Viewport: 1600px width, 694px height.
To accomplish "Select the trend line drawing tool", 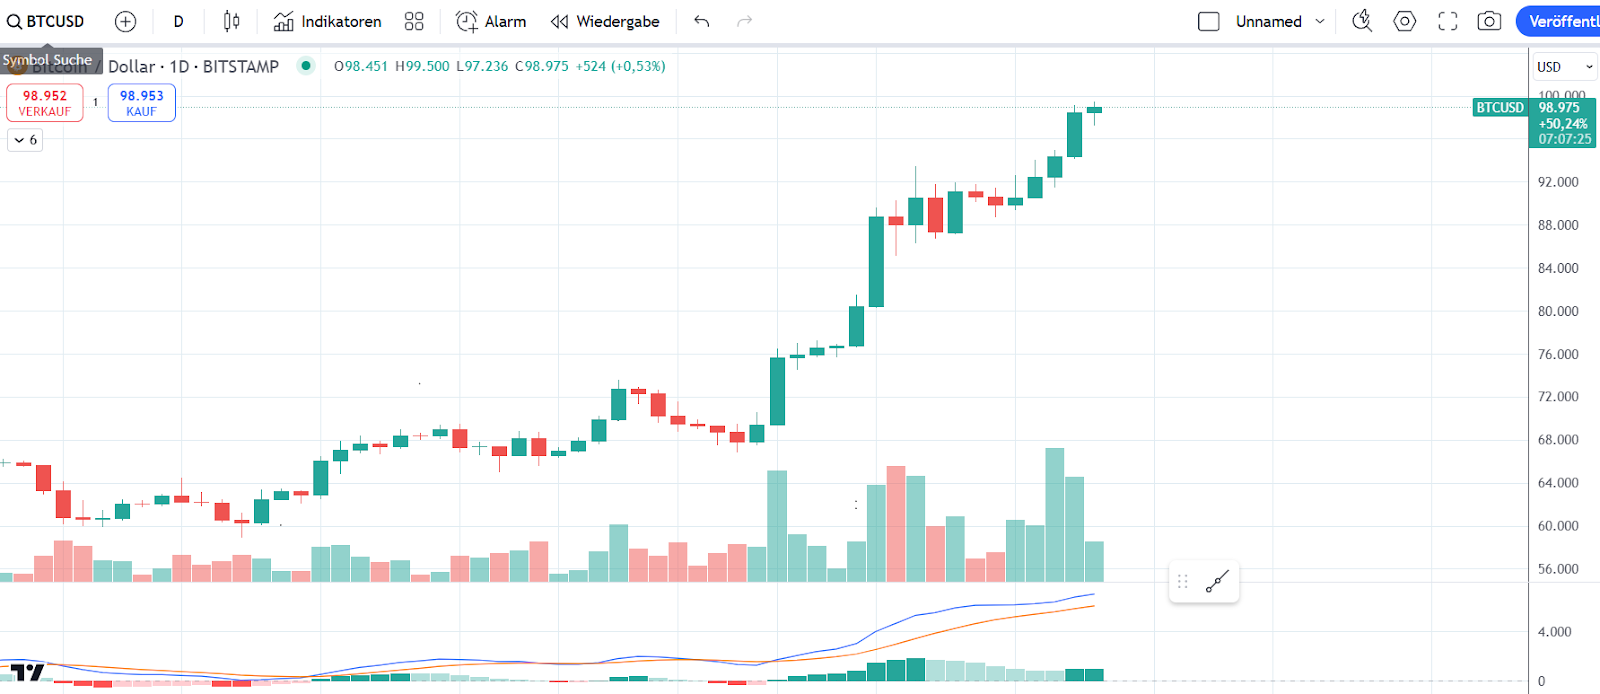I will (1217, 581).
